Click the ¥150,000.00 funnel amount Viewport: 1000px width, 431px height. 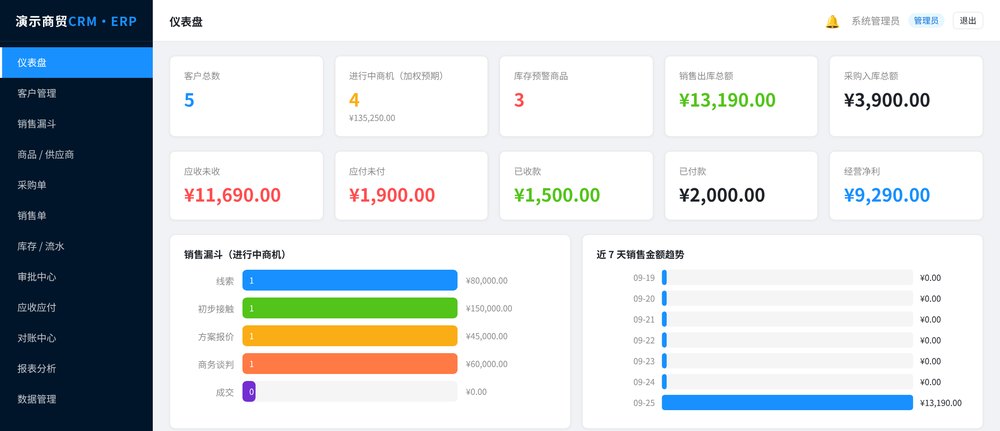[489, 308]
